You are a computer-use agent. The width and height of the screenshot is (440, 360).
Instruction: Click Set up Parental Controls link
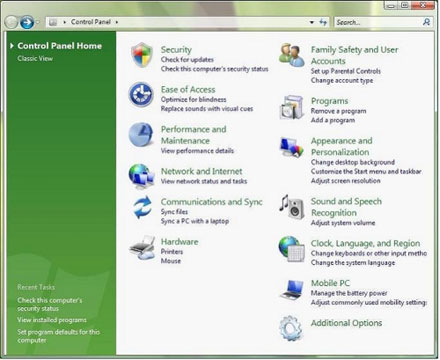[345, 71]
